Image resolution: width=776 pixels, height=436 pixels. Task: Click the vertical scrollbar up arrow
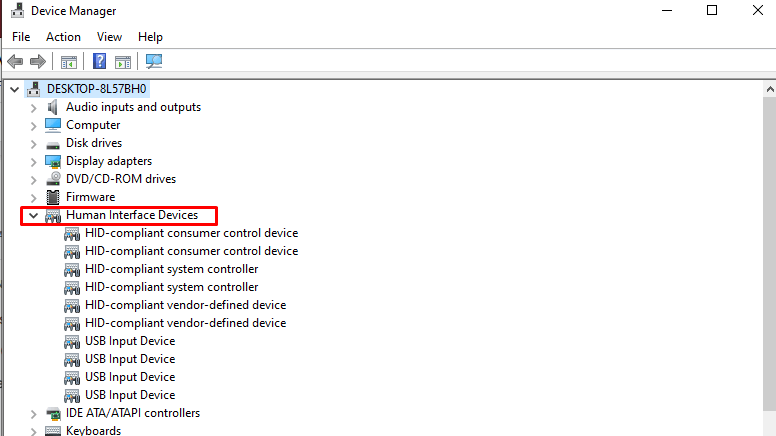(x=769, y=89)
